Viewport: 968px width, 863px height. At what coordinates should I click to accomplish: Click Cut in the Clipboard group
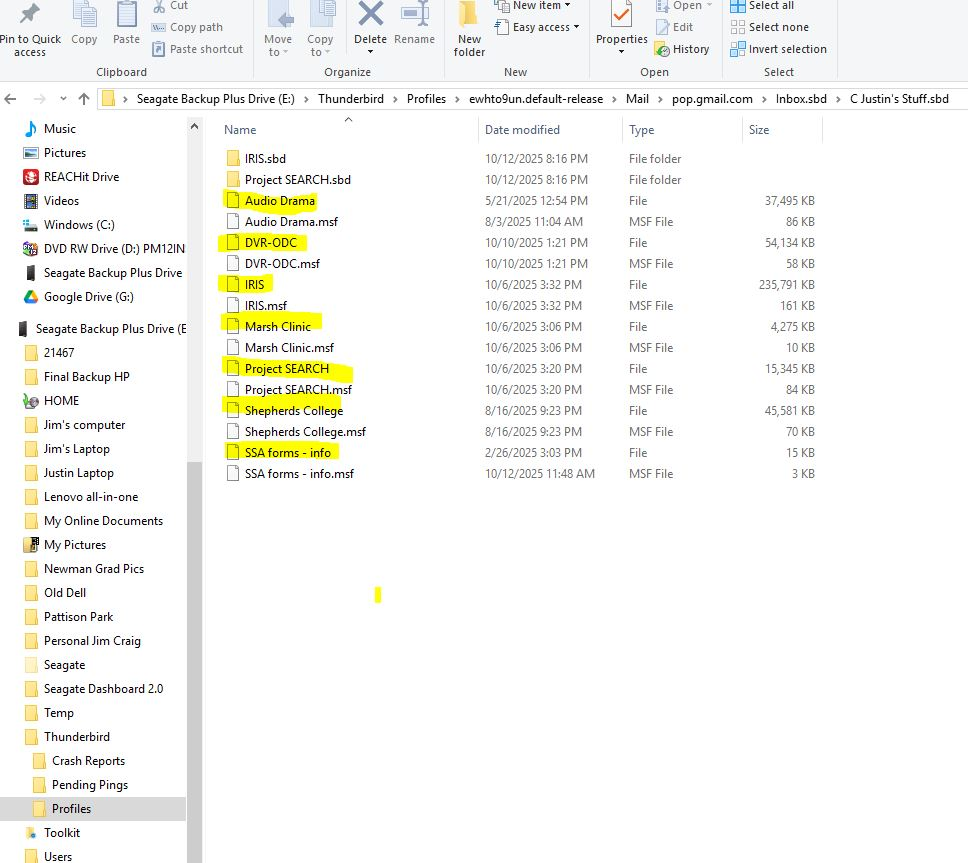click(171, 6)
